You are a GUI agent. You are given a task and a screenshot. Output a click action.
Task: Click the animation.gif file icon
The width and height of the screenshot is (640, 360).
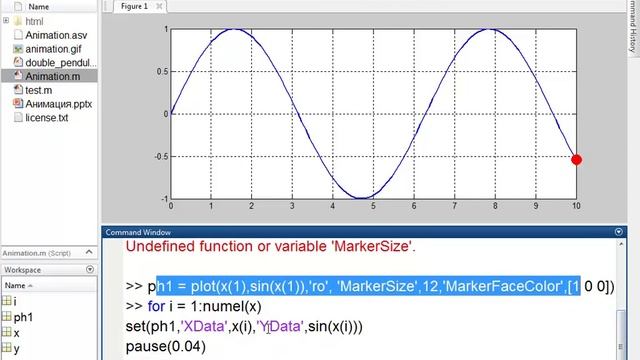pyautogui.click(x=18, y=49)
